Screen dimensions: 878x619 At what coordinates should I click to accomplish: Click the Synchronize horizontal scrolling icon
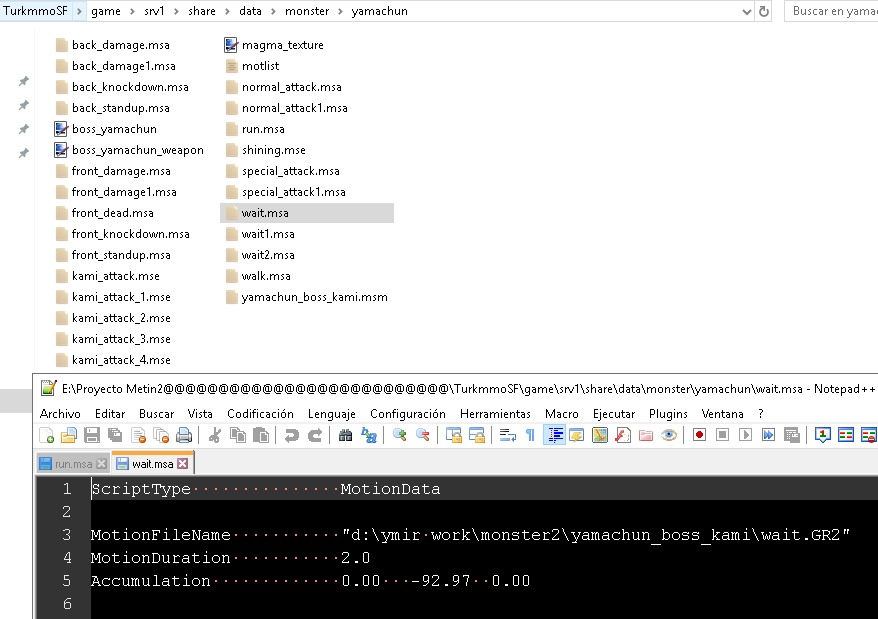coord(477,435)
